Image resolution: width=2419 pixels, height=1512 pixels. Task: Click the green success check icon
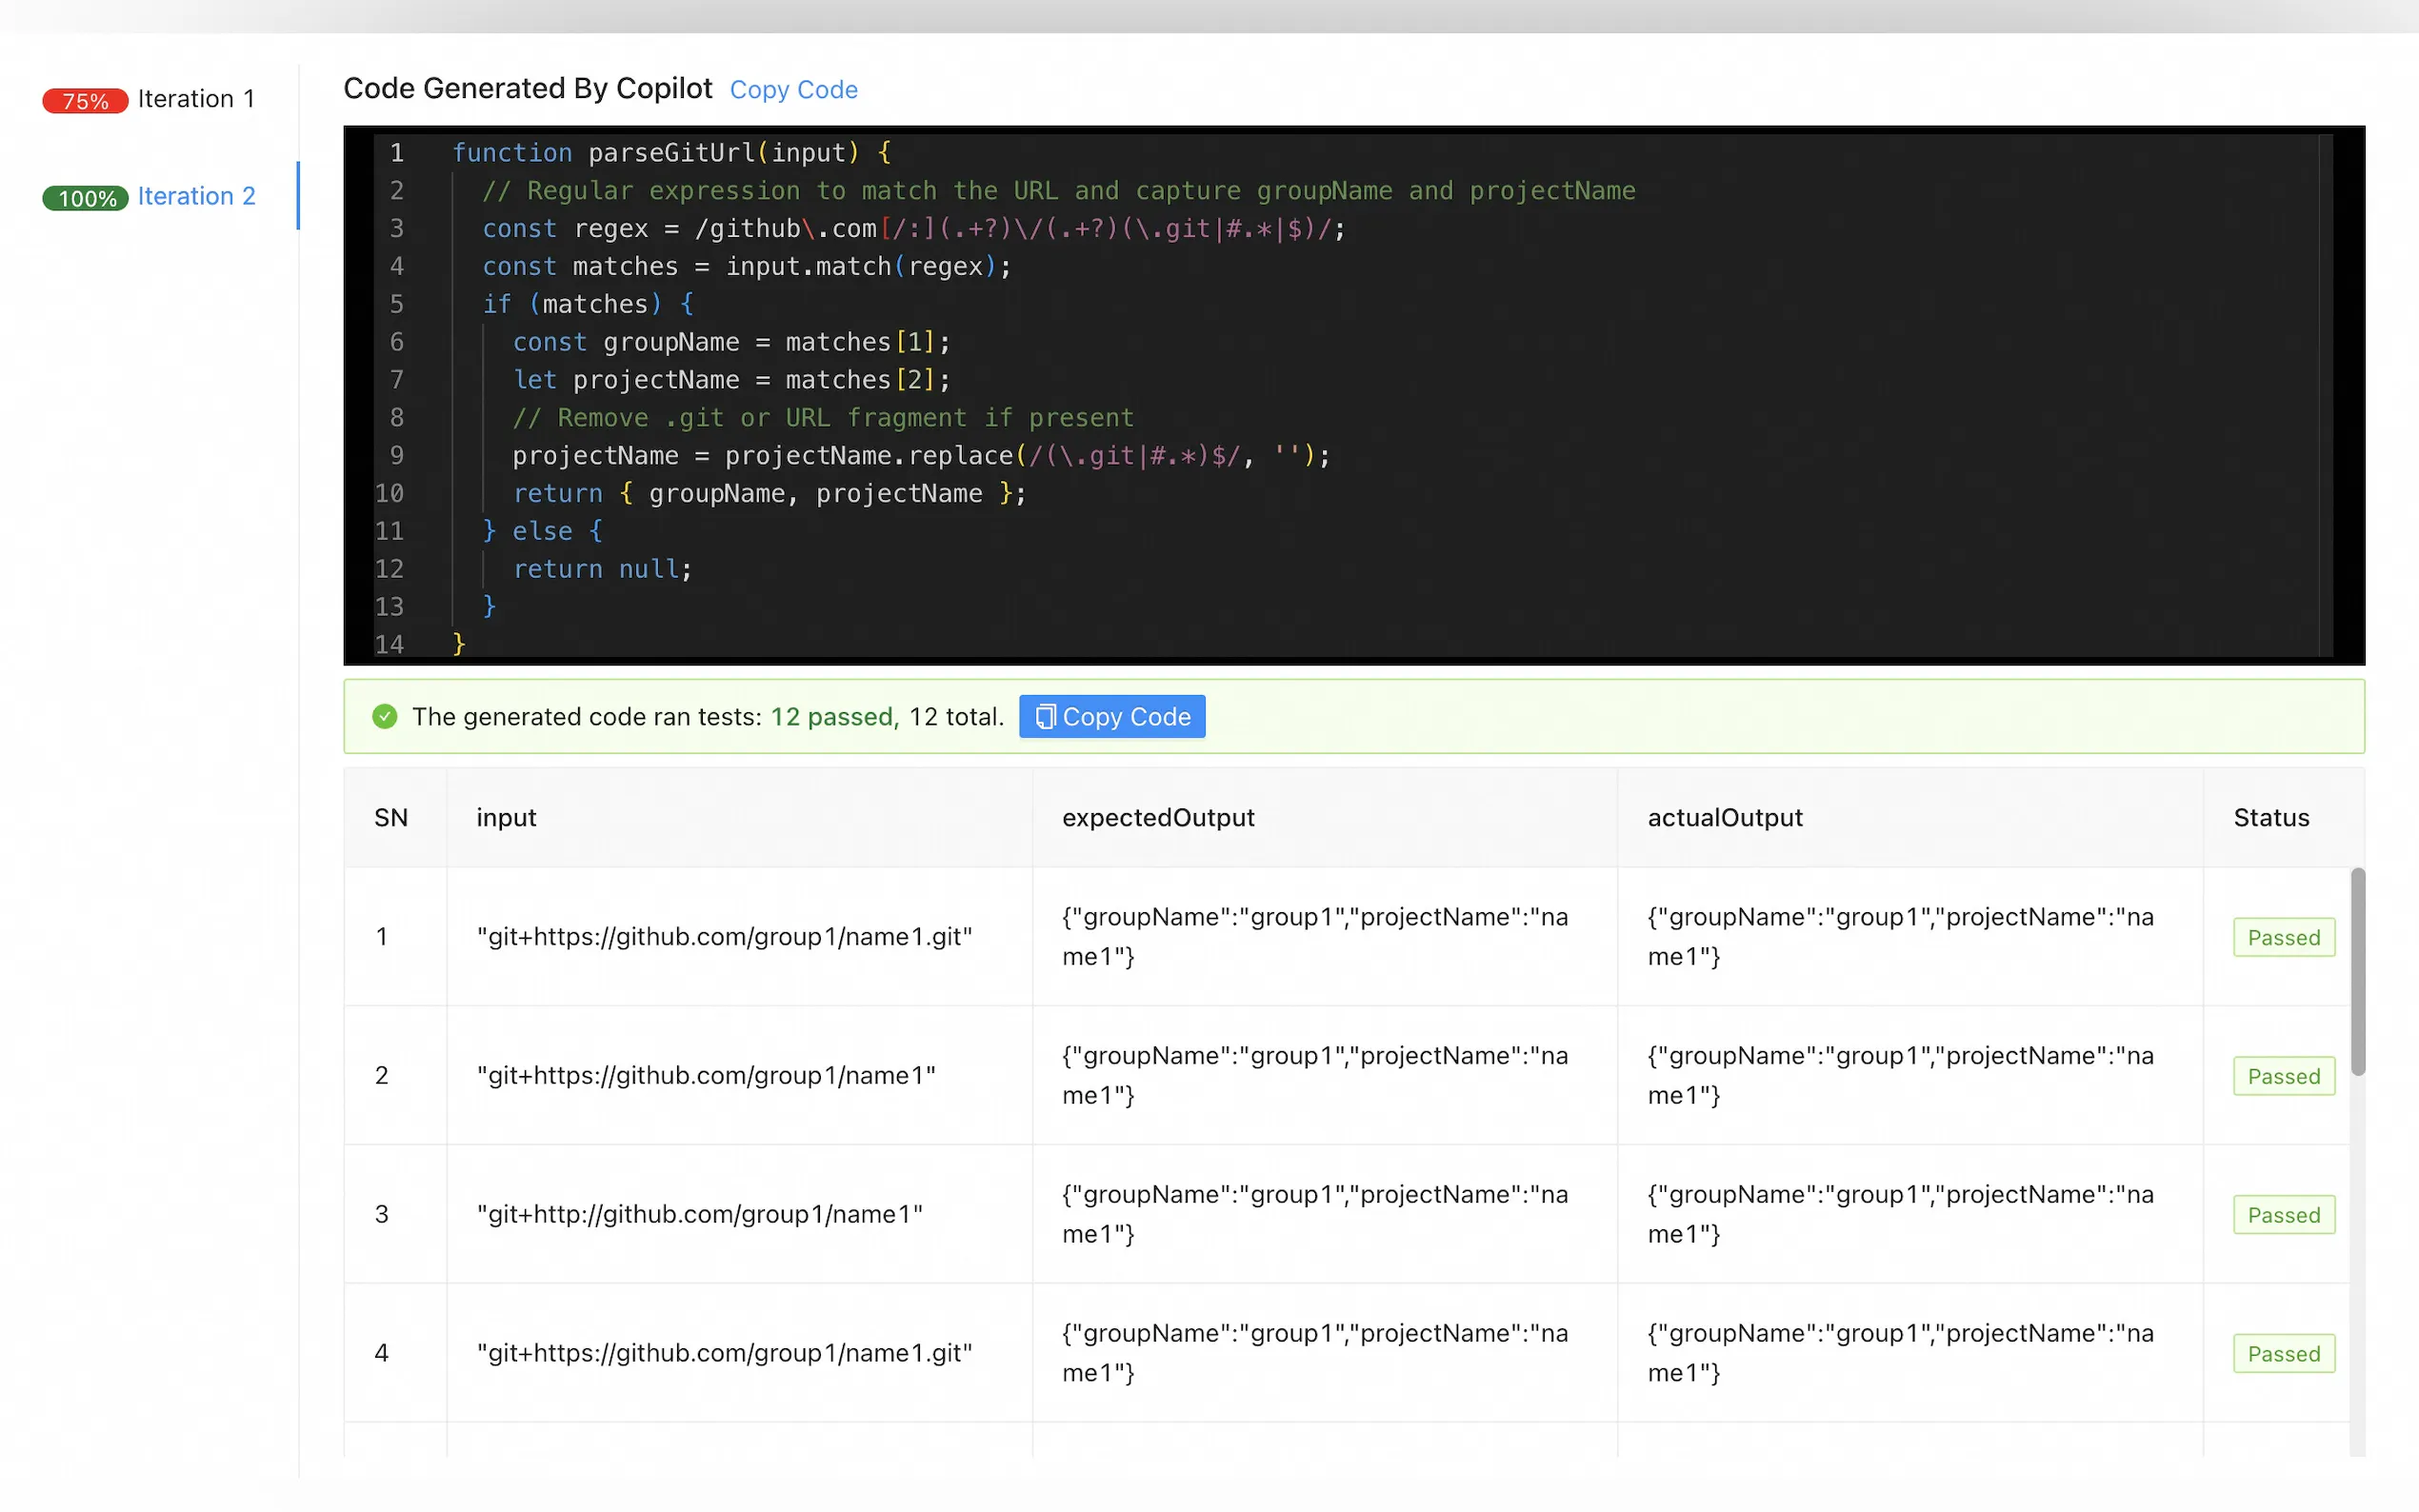coord(385,716)
